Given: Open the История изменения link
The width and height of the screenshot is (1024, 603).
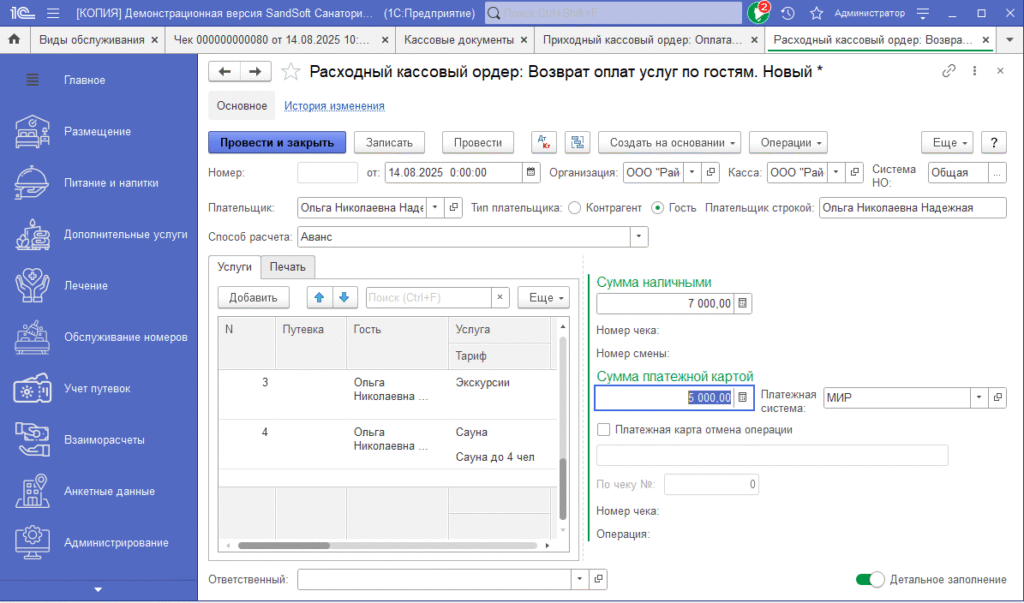Looking at the screenshot, I should coord(334,106).
